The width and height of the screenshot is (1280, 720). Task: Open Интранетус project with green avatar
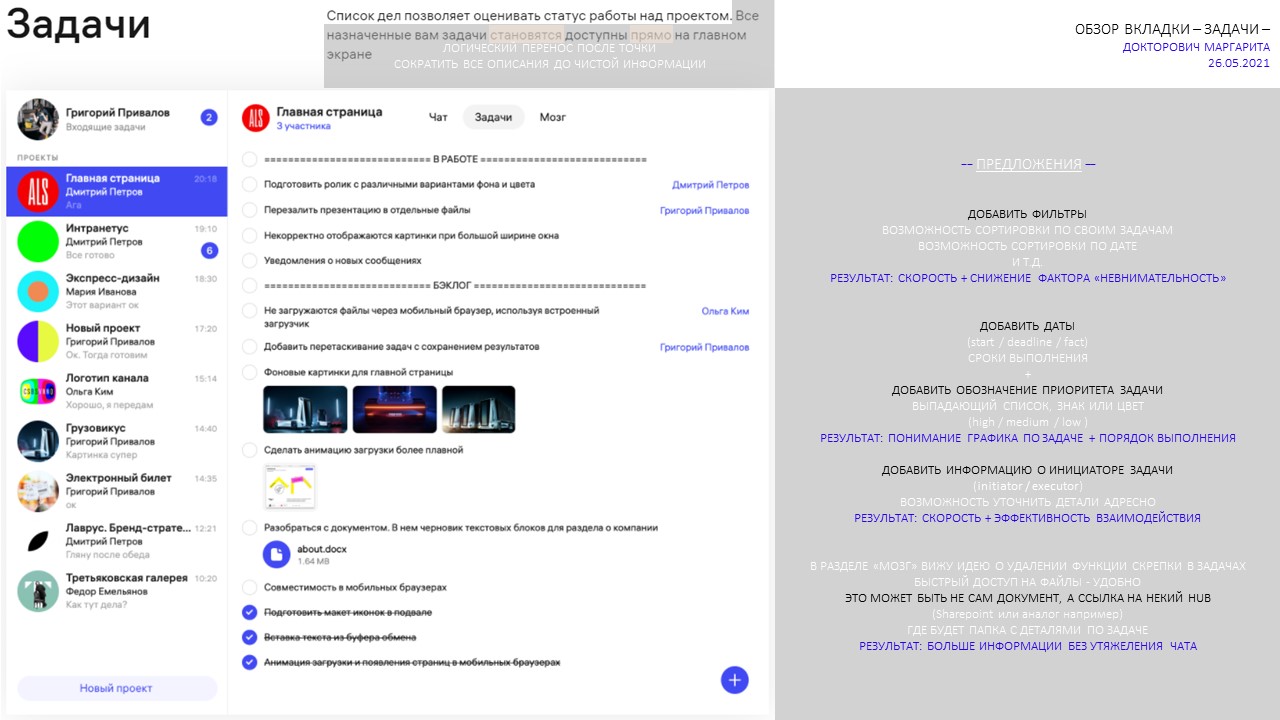38,241
